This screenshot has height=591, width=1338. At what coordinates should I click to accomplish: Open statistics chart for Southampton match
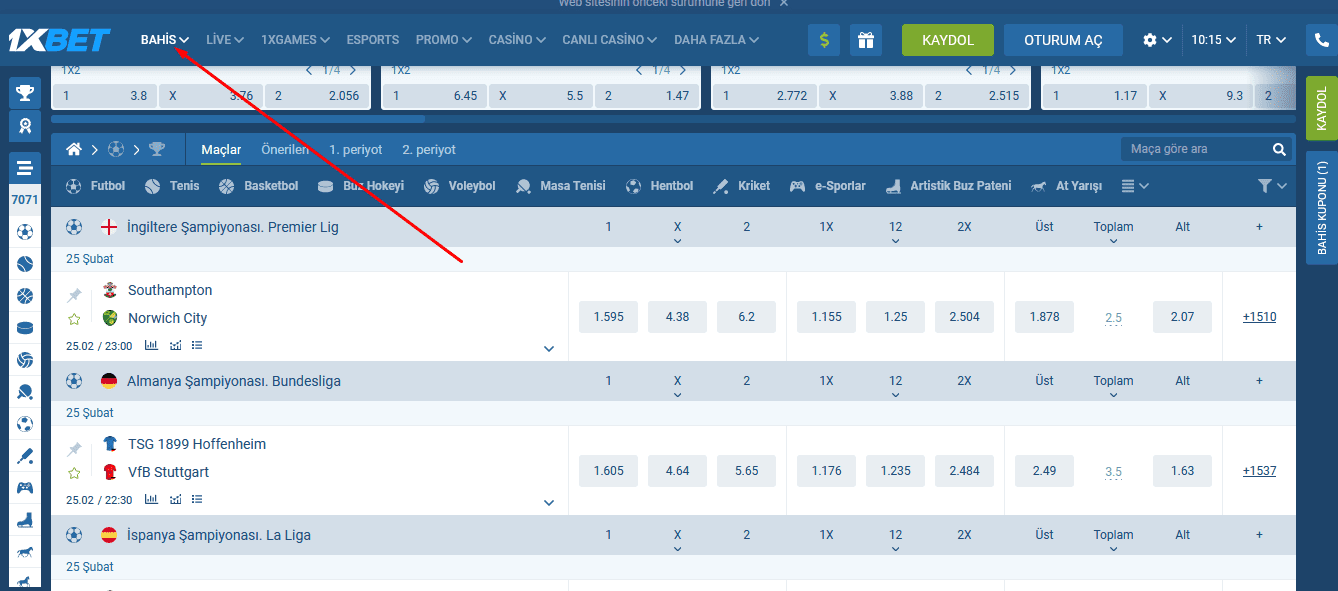152,345
